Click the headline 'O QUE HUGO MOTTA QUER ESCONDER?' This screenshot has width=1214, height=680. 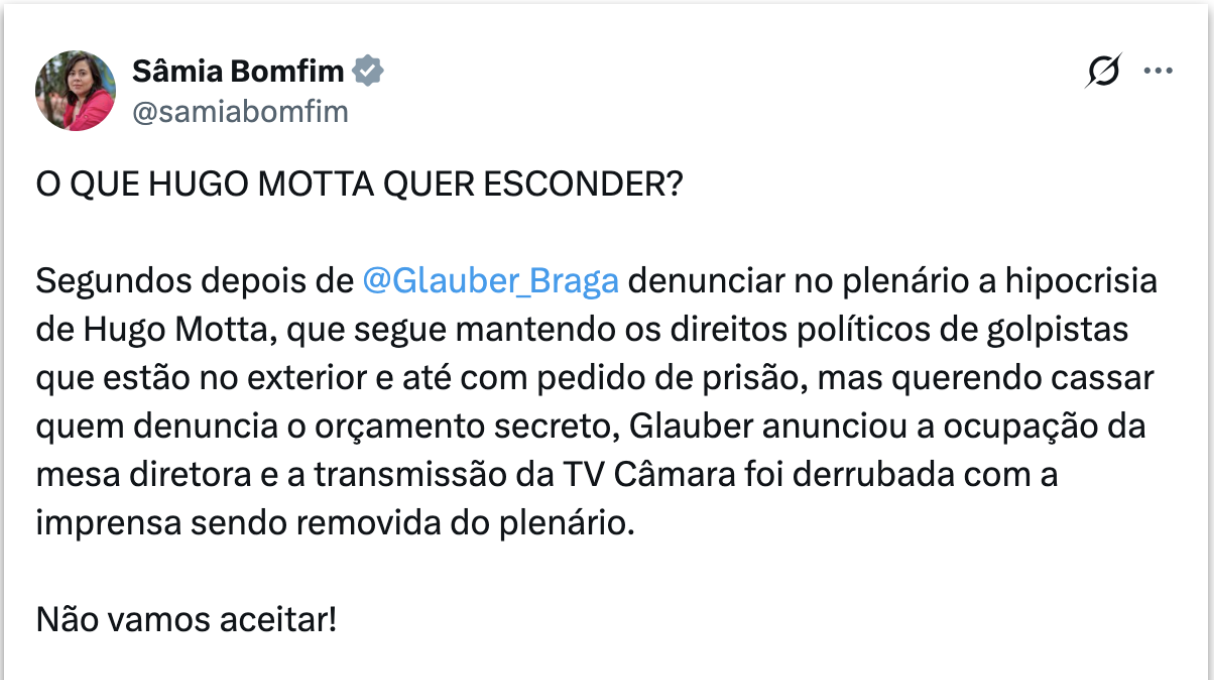[x=358, y=187]
